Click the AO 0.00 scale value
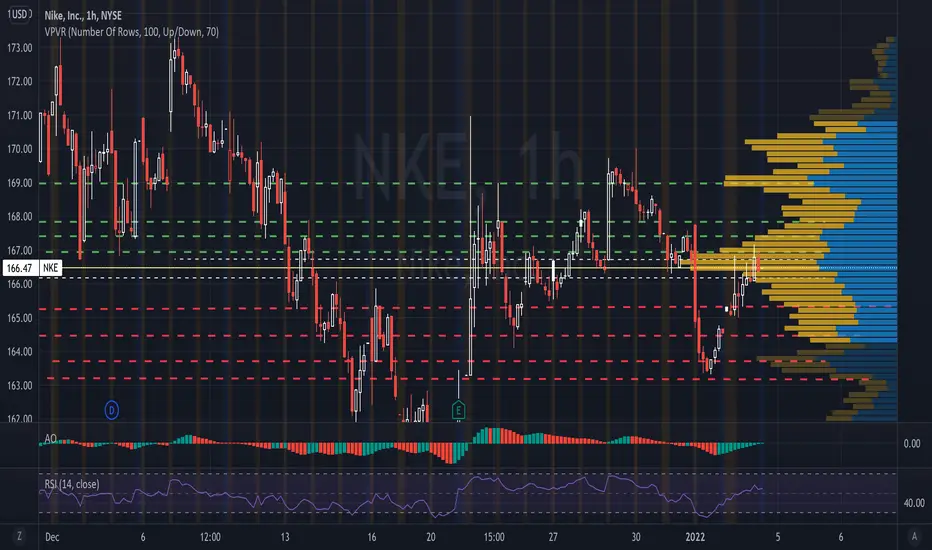932x550 pixels. [912, 444]
